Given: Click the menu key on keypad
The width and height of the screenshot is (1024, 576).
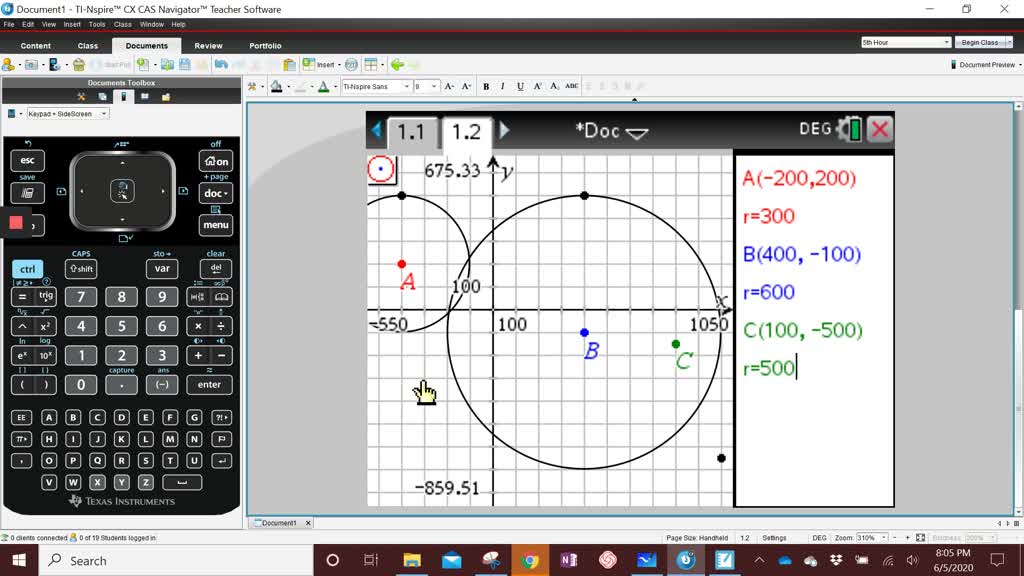Looking at the screenshot, I should [x=216, y=225].
